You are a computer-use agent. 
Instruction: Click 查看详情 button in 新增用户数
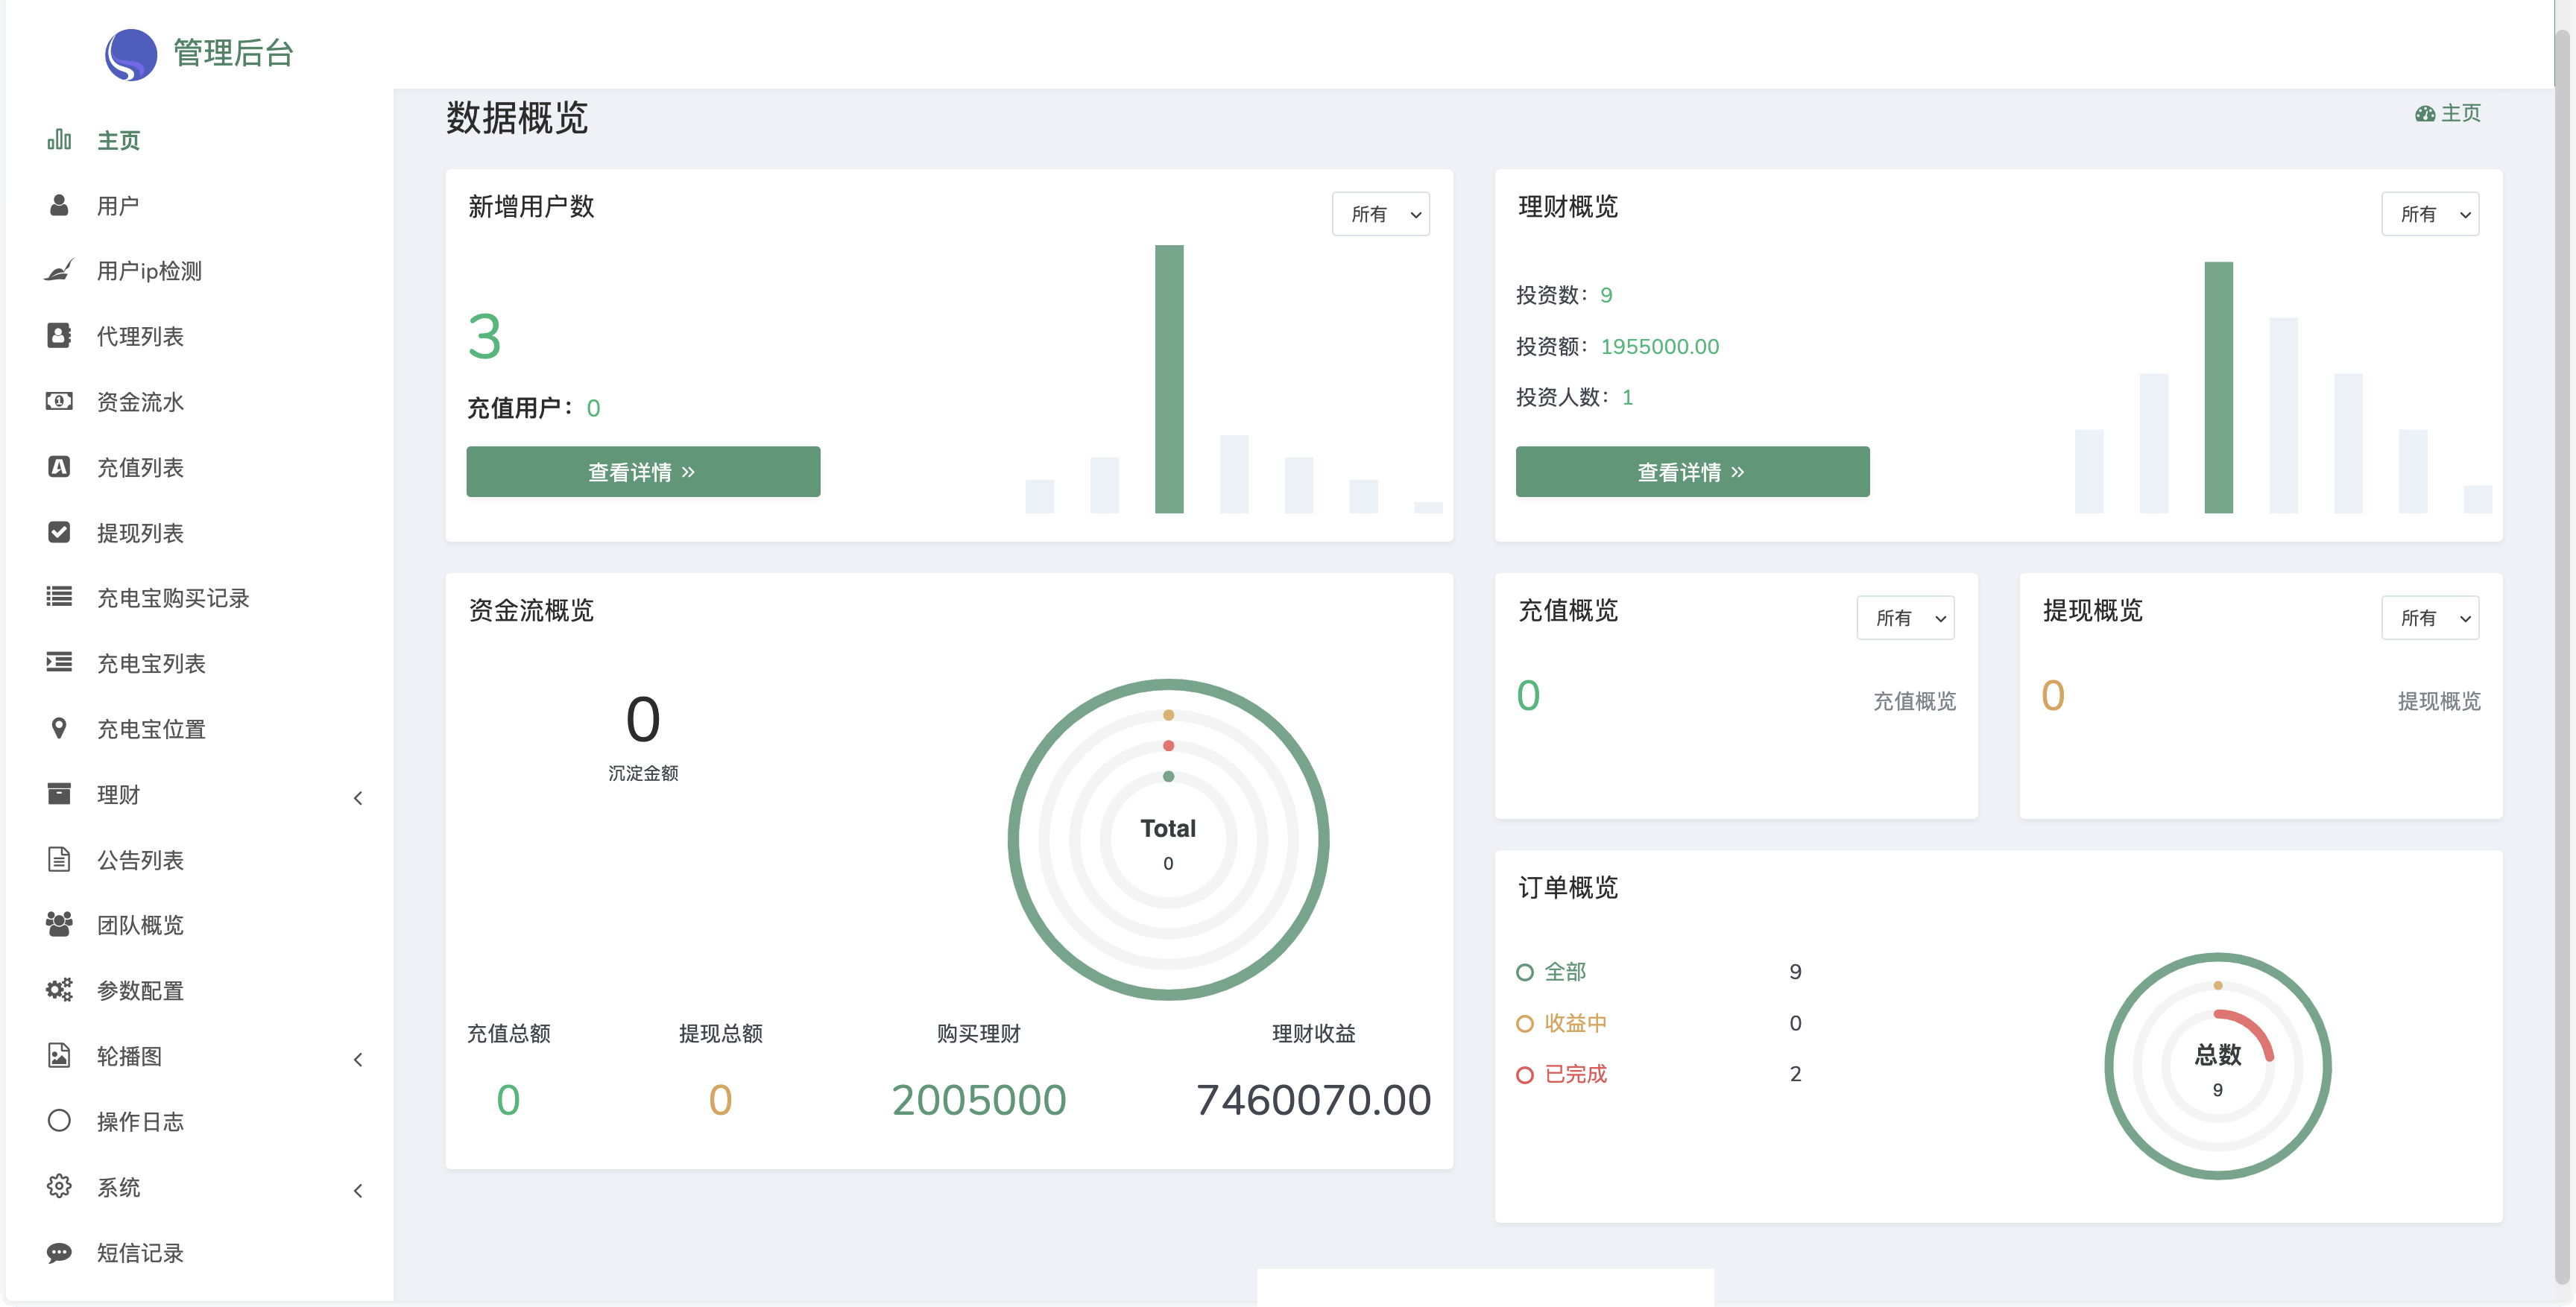[643, 472]
